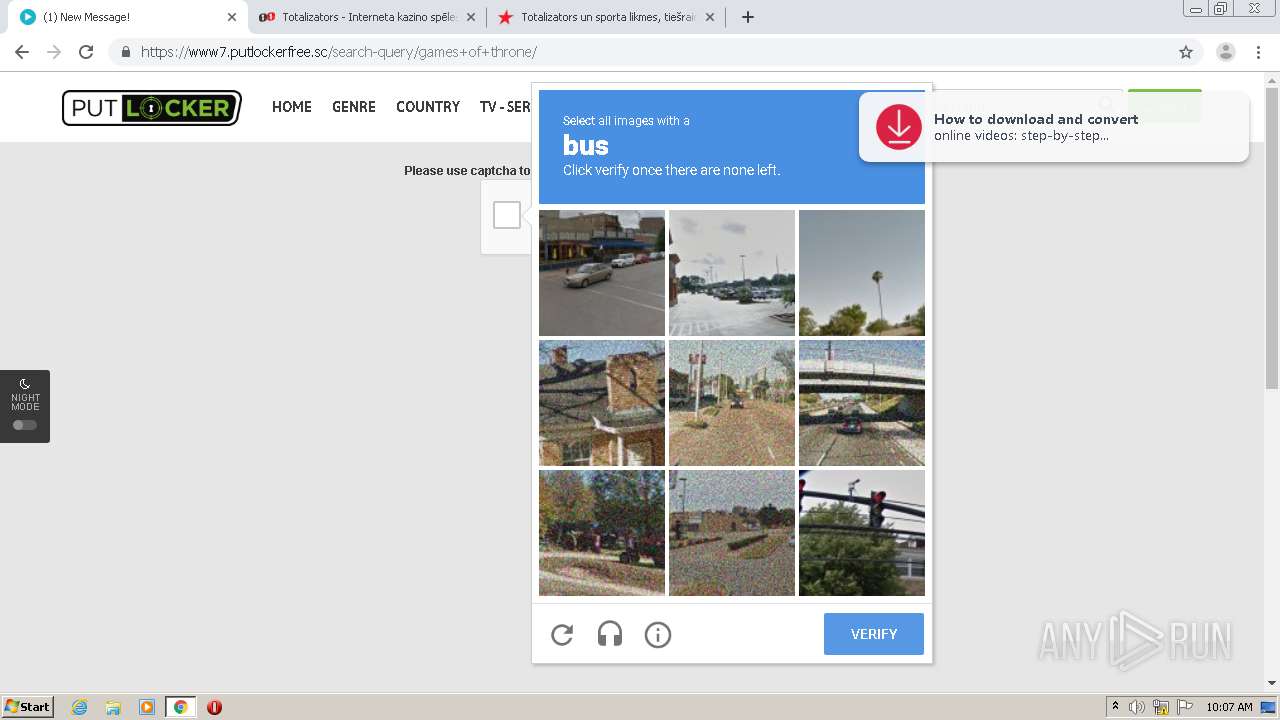The height and width of the screenshot is (720, 1280).
Task: Click the site security padlock icon
Action: tap(125, 52)
